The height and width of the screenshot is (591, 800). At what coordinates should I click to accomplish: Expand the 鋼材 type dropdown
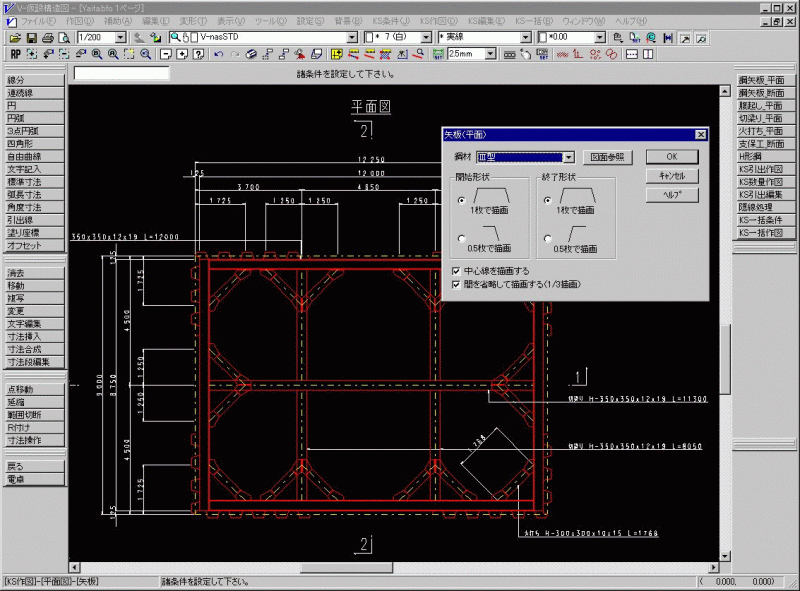(x=568, y=157)
